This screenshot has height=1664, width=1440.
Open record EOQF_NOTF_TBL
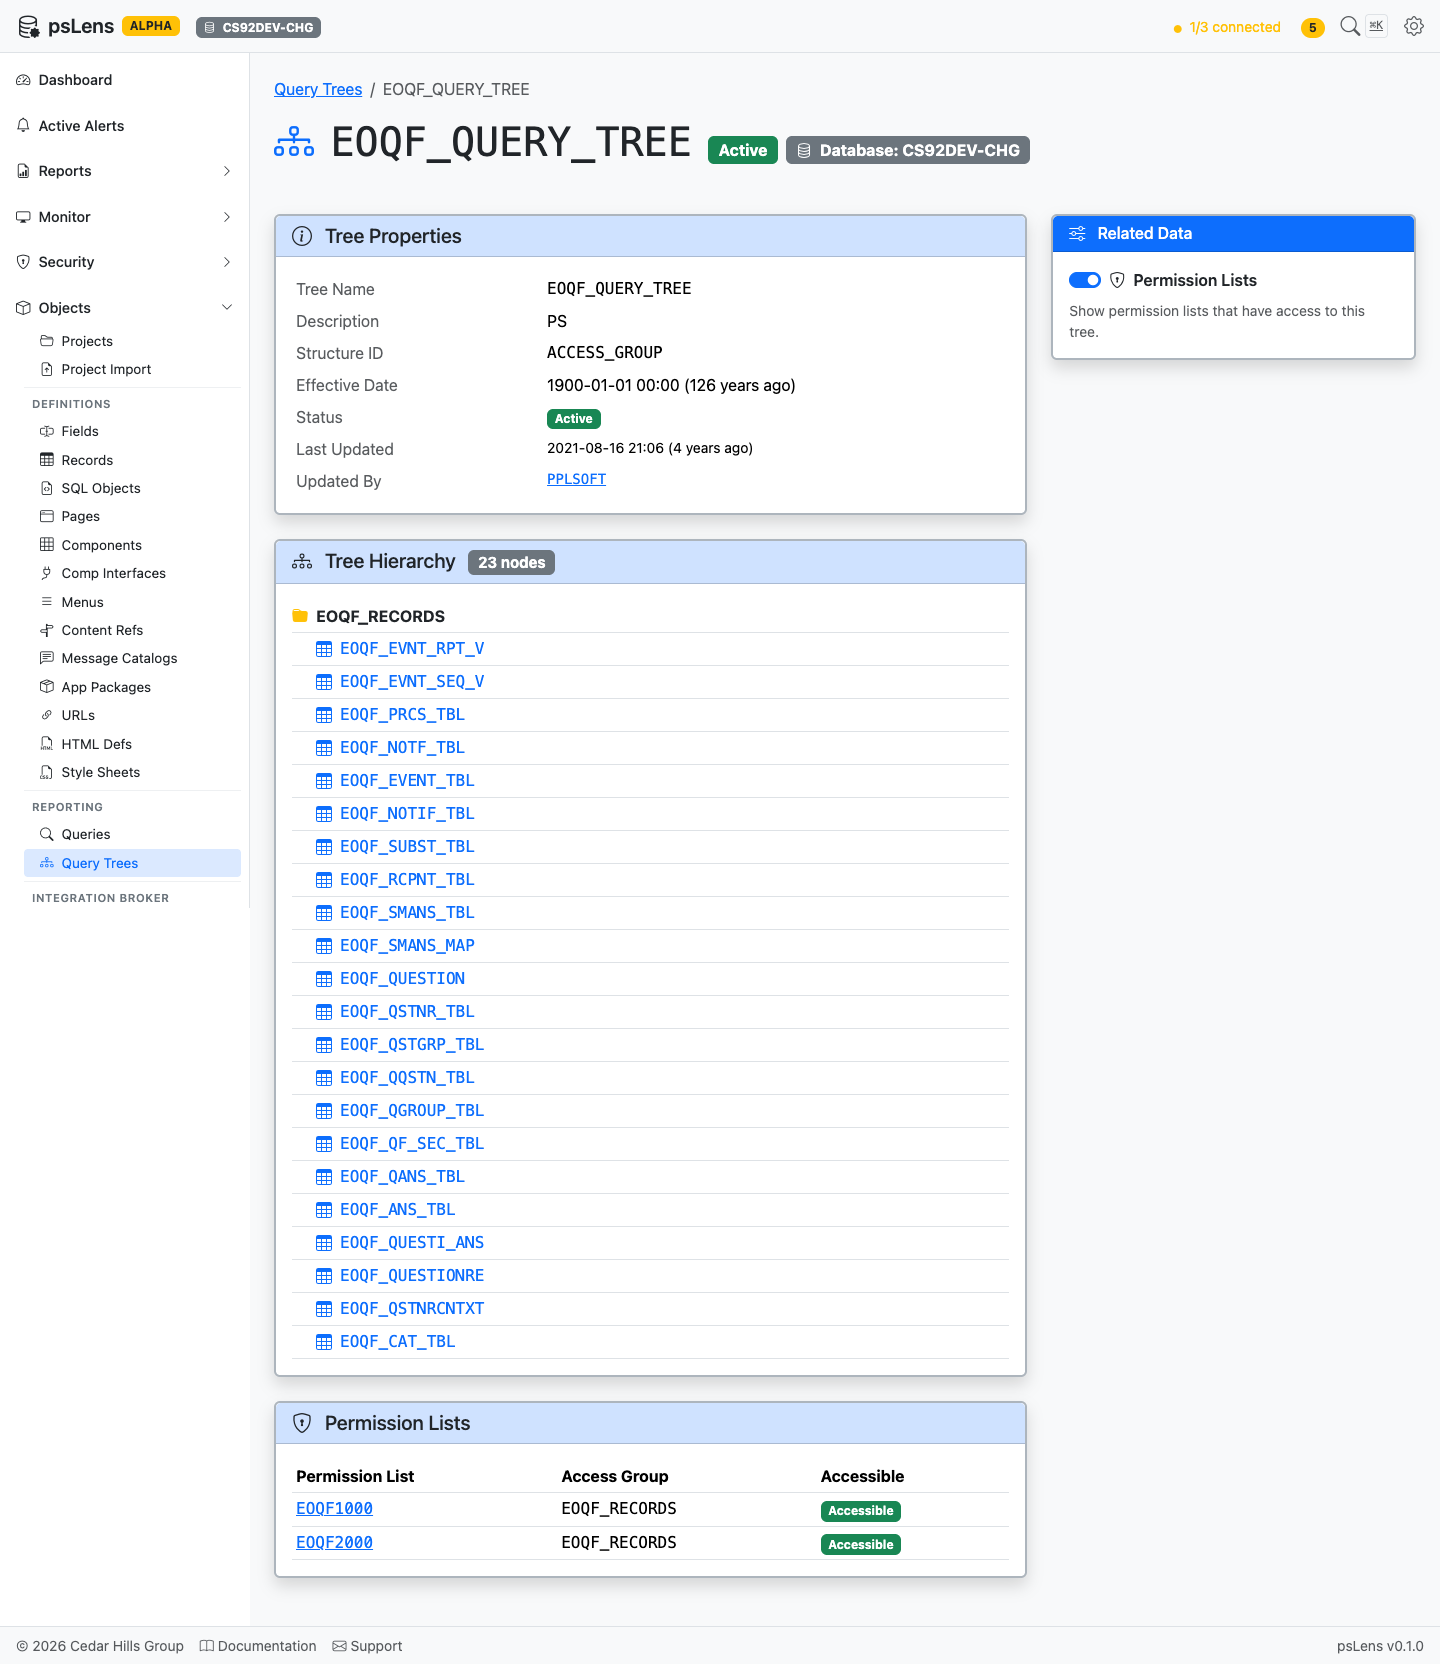[402, 747]
